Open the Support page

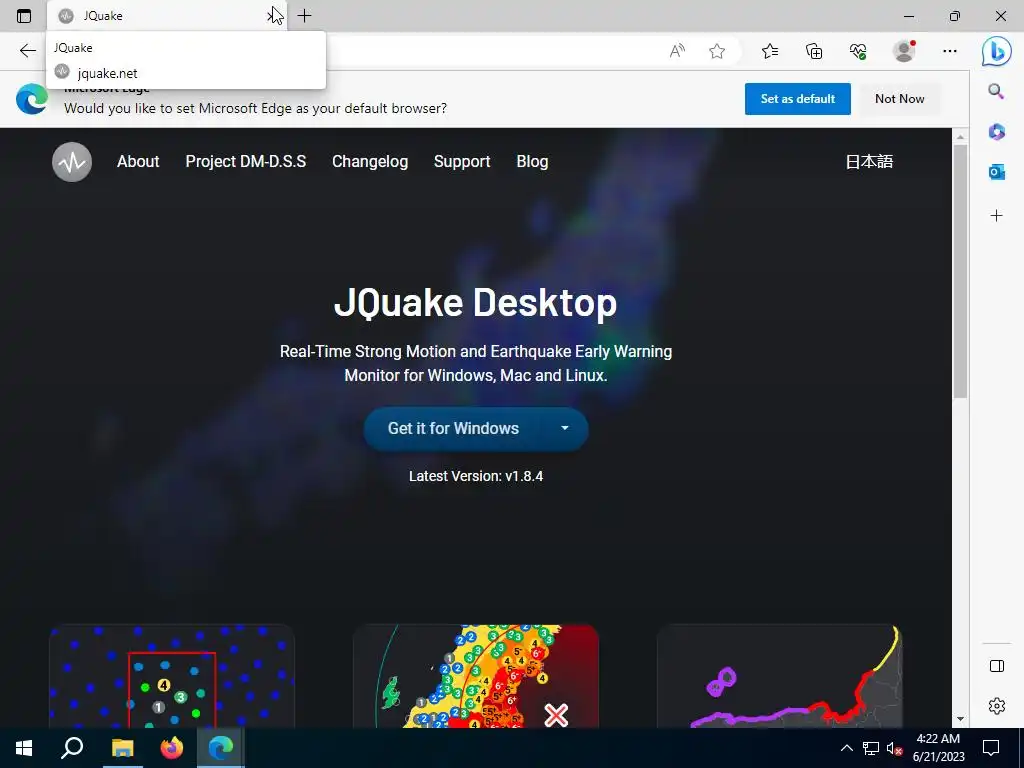[462, 161]
